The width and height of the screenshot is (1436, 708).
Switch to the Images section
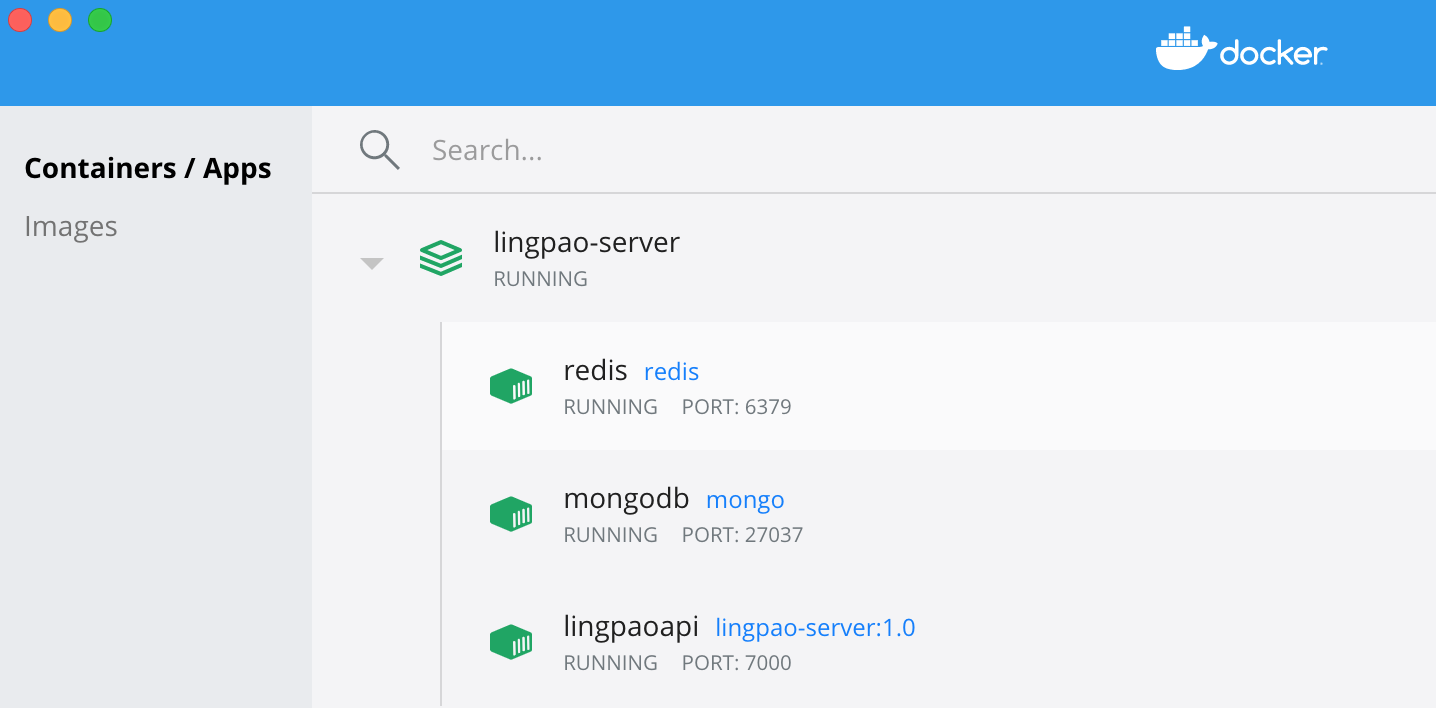pos(71,227)
